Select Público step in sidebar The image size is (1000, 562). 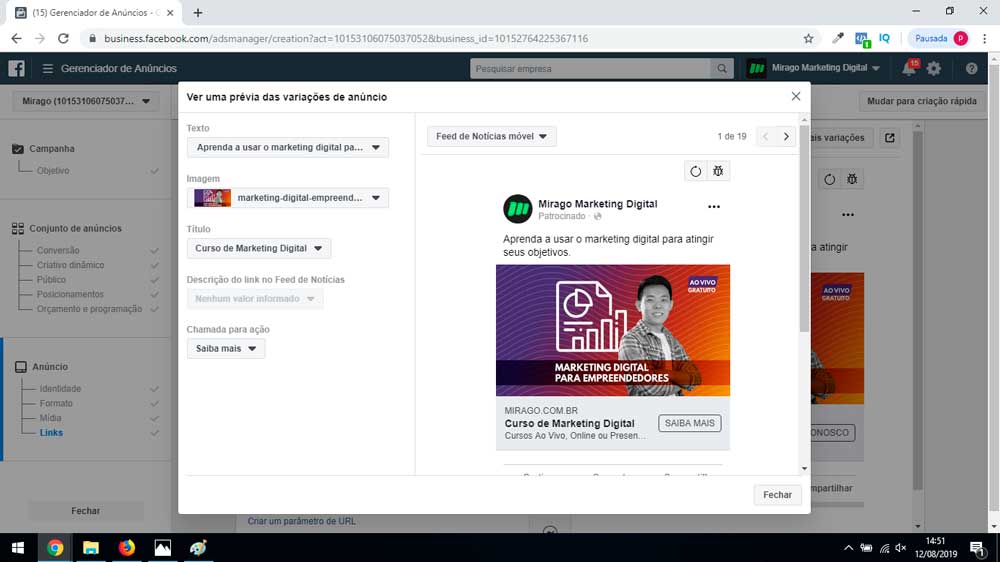tap(51, 279)
